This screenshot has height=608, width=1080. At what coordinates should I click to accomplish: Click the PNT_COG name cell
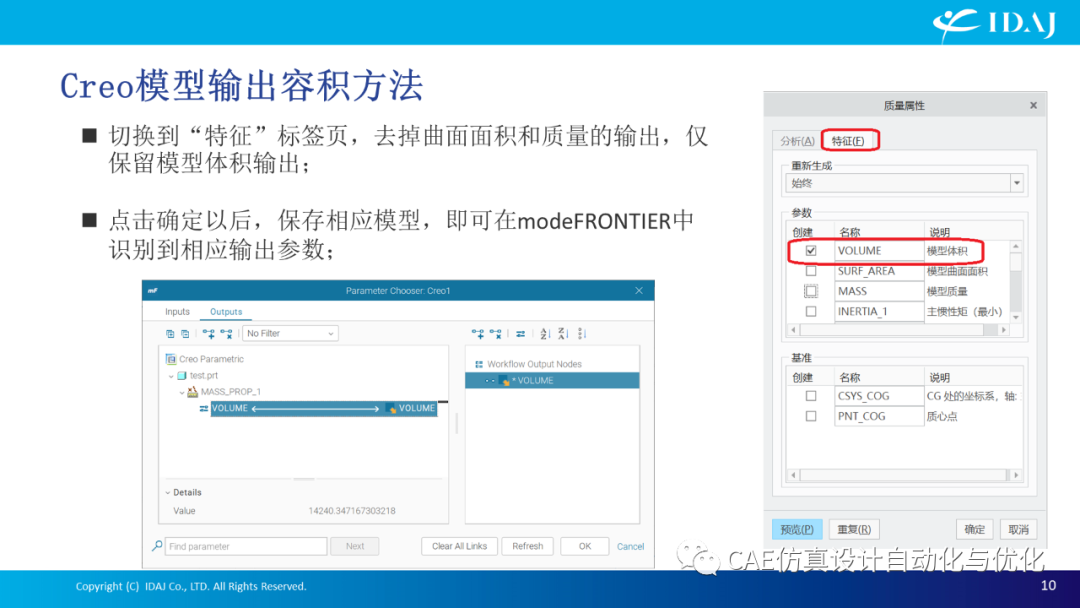point(879,416)
